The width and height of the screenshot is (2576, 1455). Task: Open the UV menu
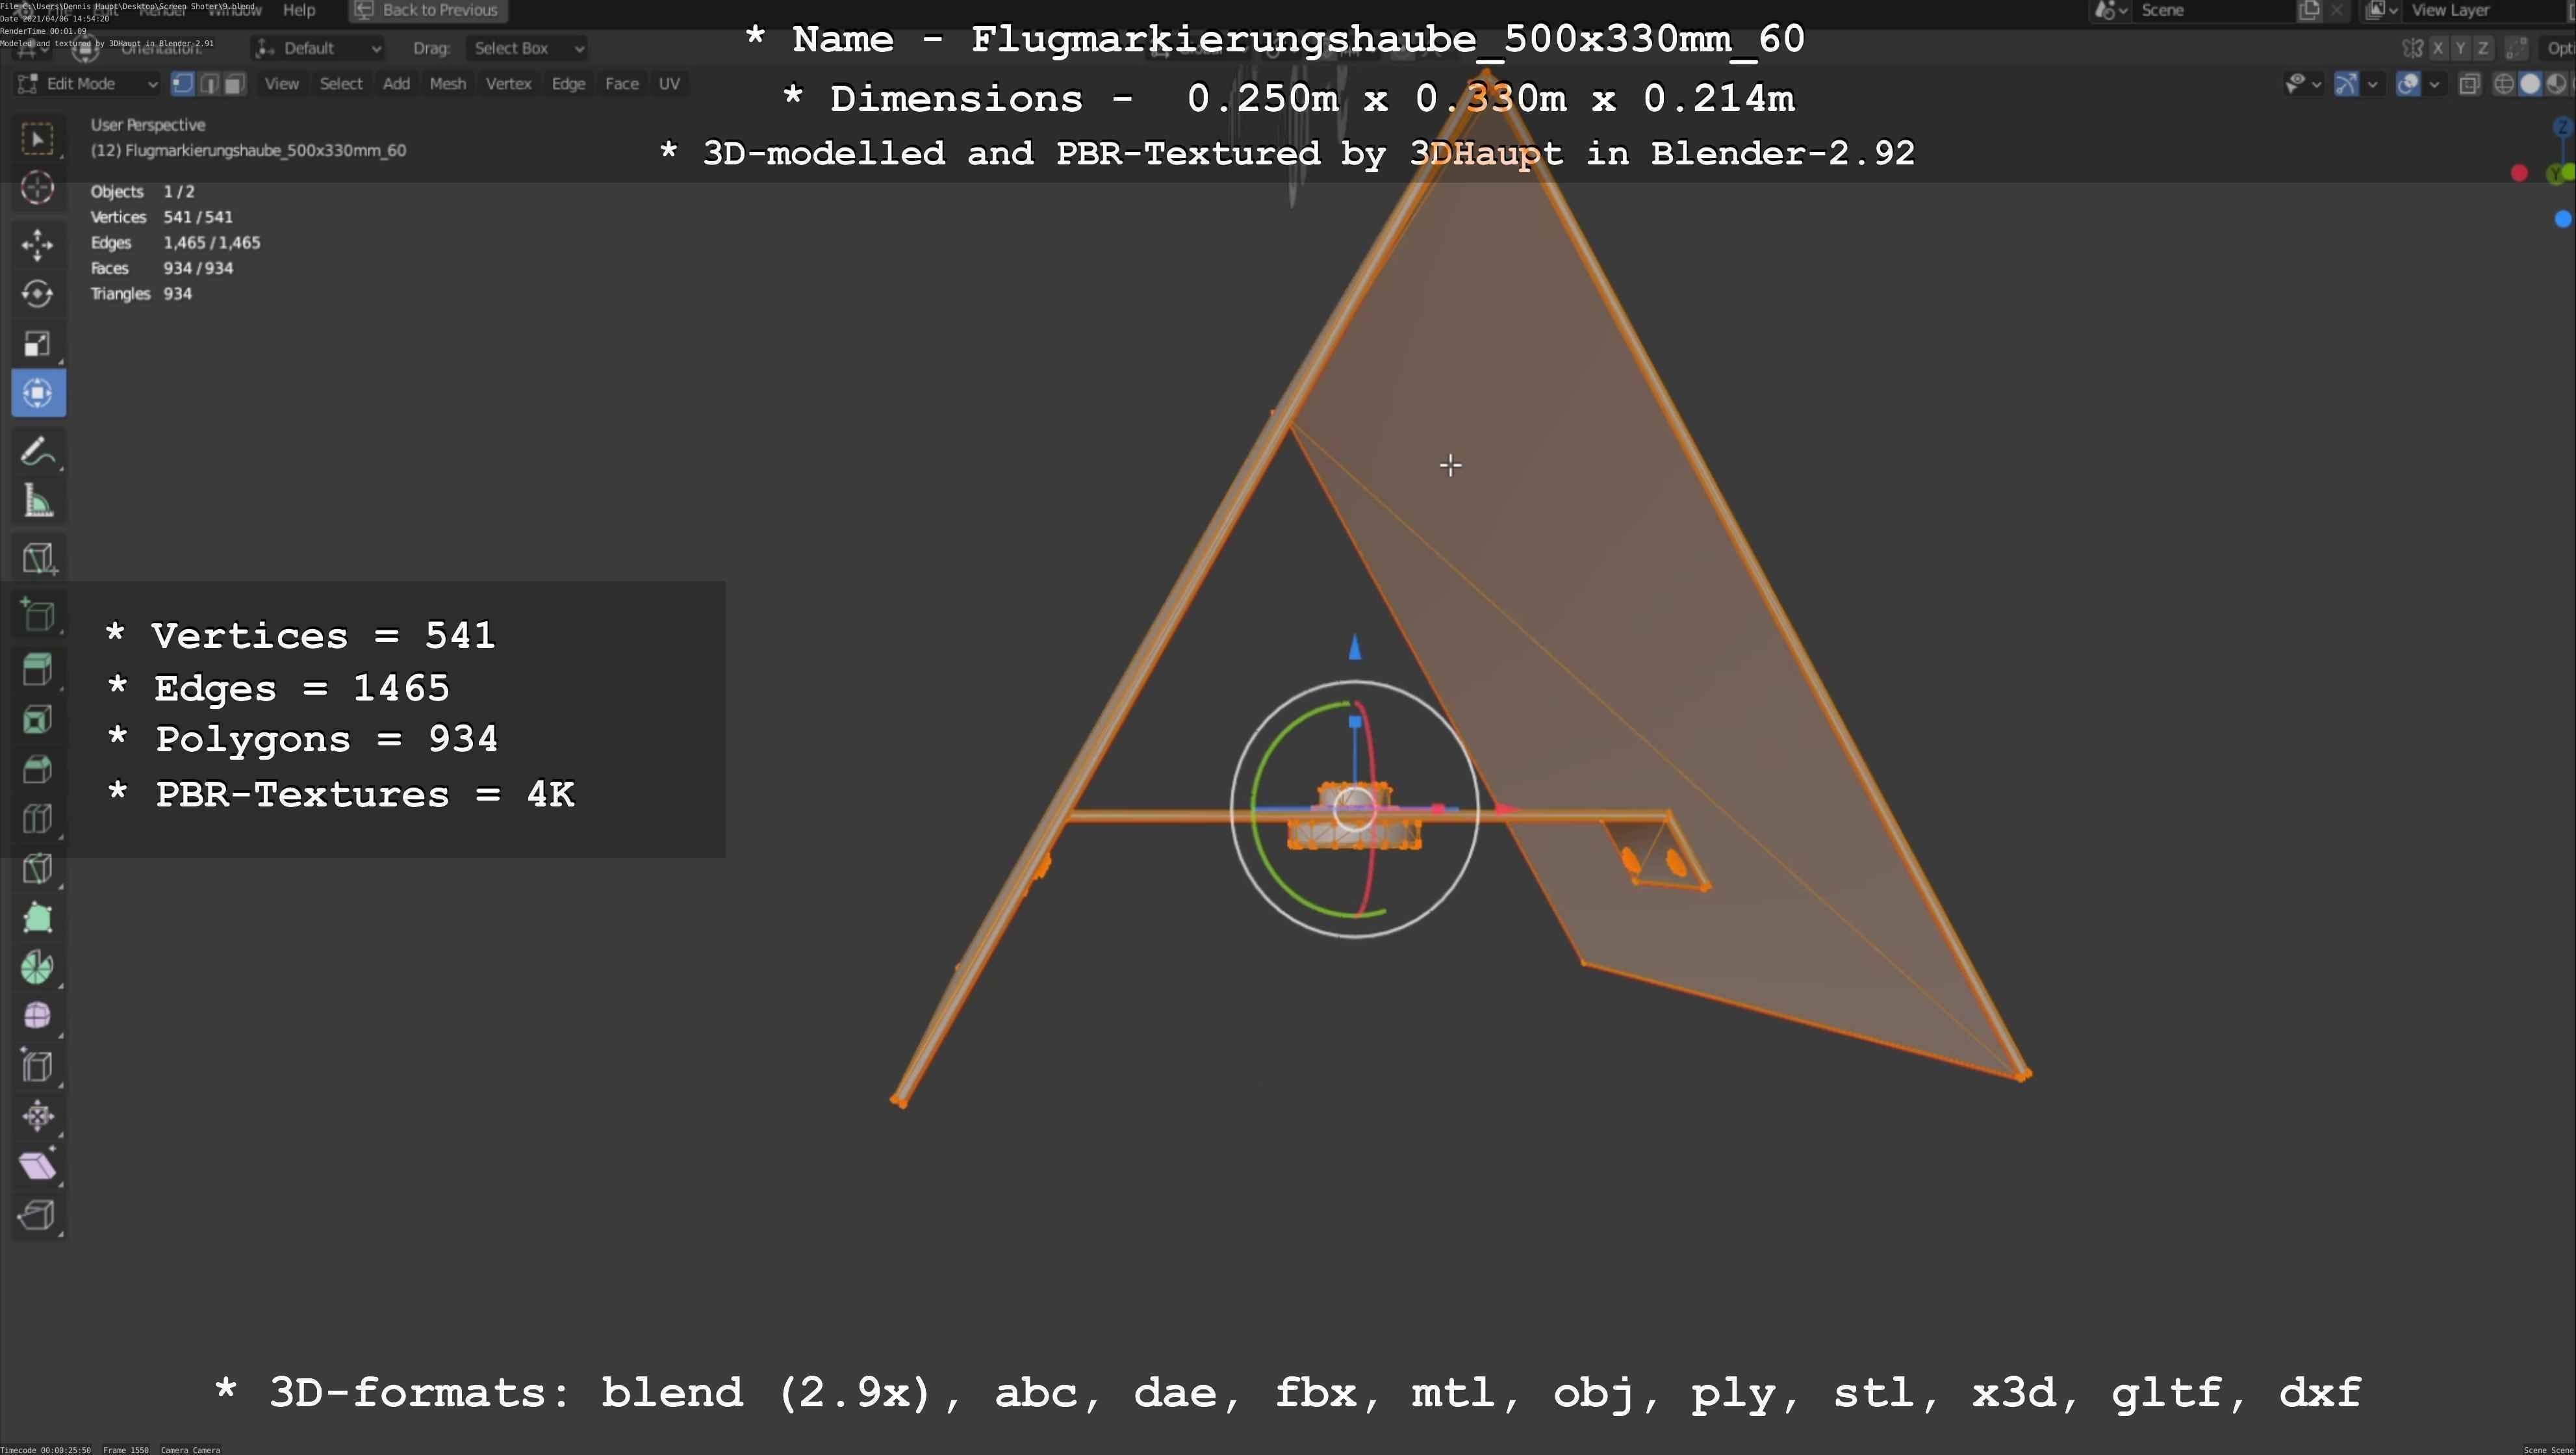point(670,84)
